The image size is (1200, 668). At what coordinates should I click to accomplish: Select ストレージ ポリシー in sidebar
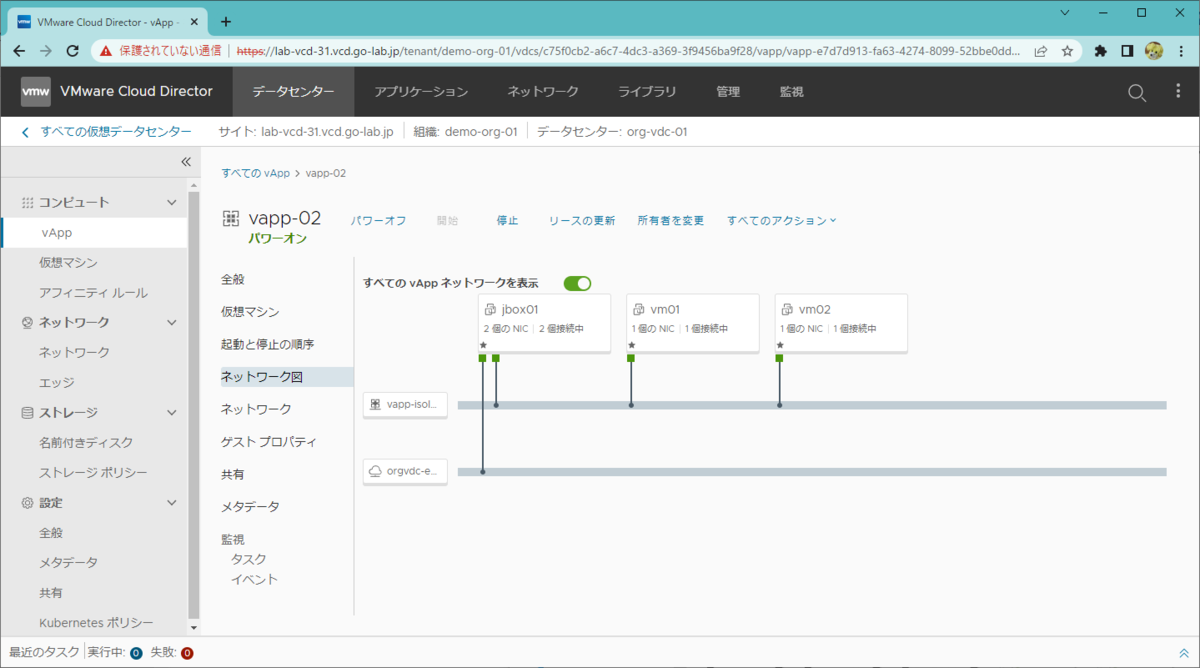pos(93,472)
